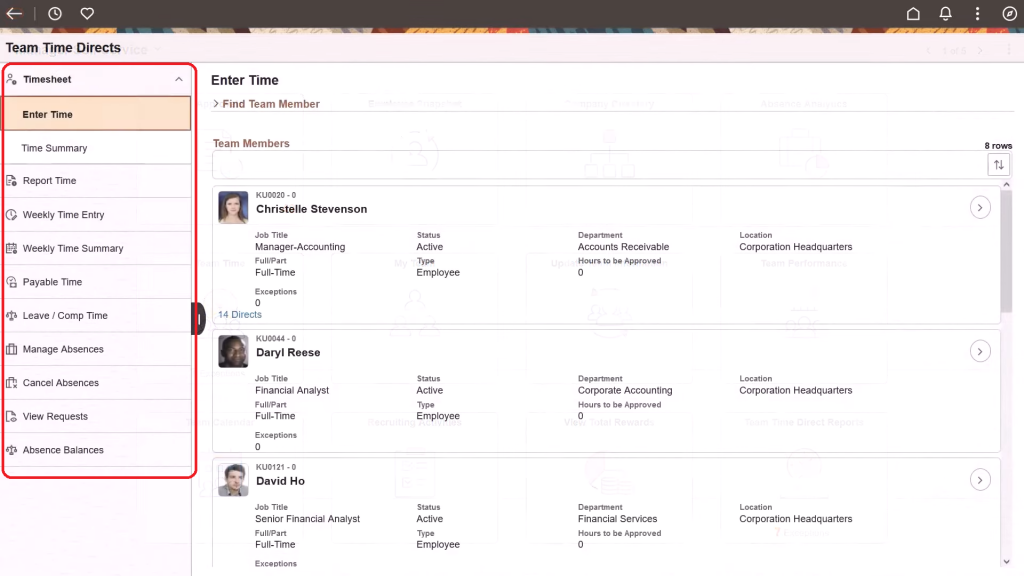The width and height of the screenshot is (1024, 576).
Task: Open the three-dot Actions menu
Action: [x=977, y=13]
